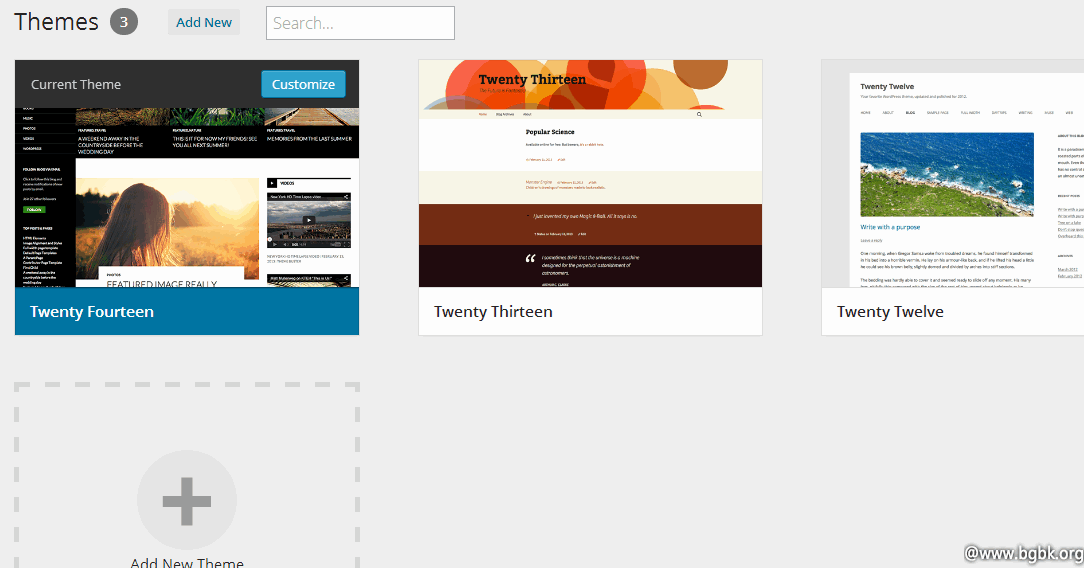Open the Twenty Fourteen theme screenshot

pyautogui.click(x=187, y=197)
